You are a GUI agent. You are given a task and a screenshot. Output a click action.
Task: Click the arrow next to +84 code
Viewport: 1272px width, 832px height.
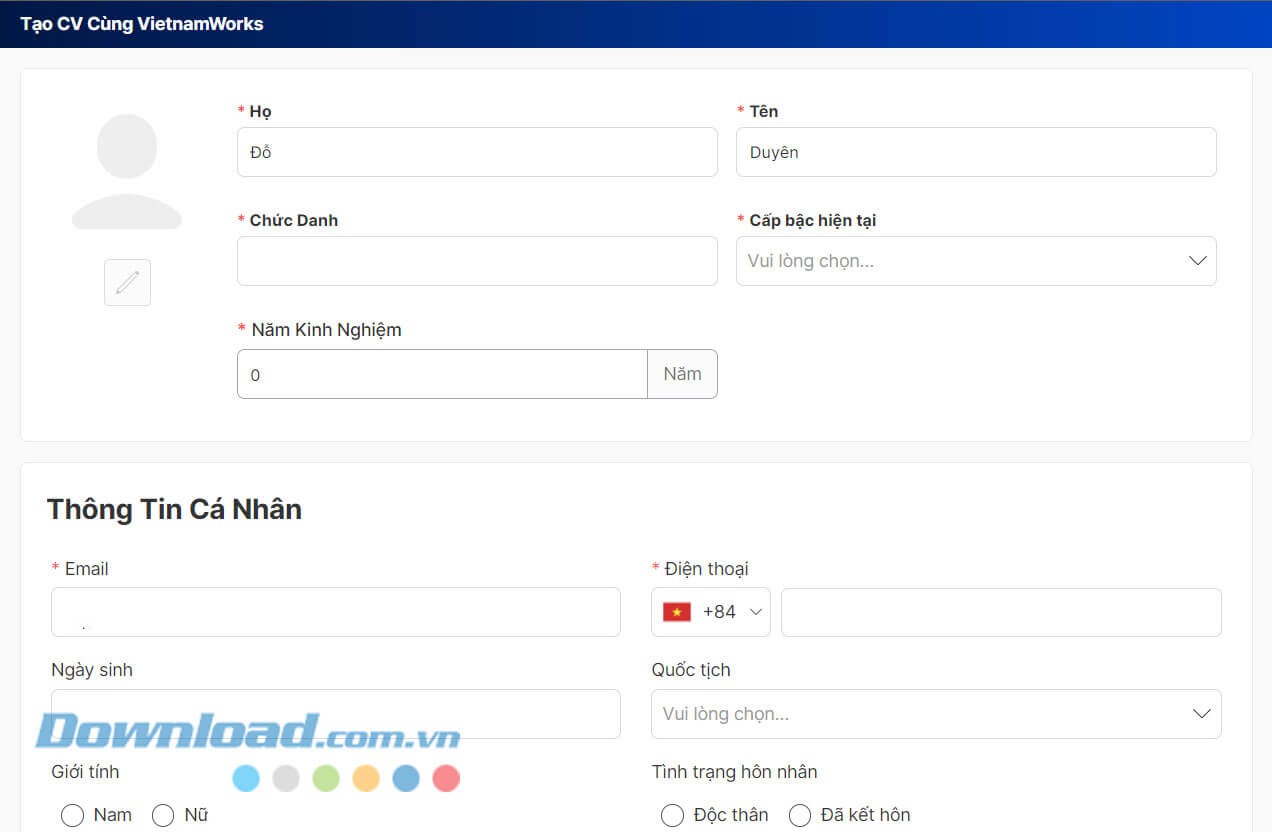click(755, 612)
